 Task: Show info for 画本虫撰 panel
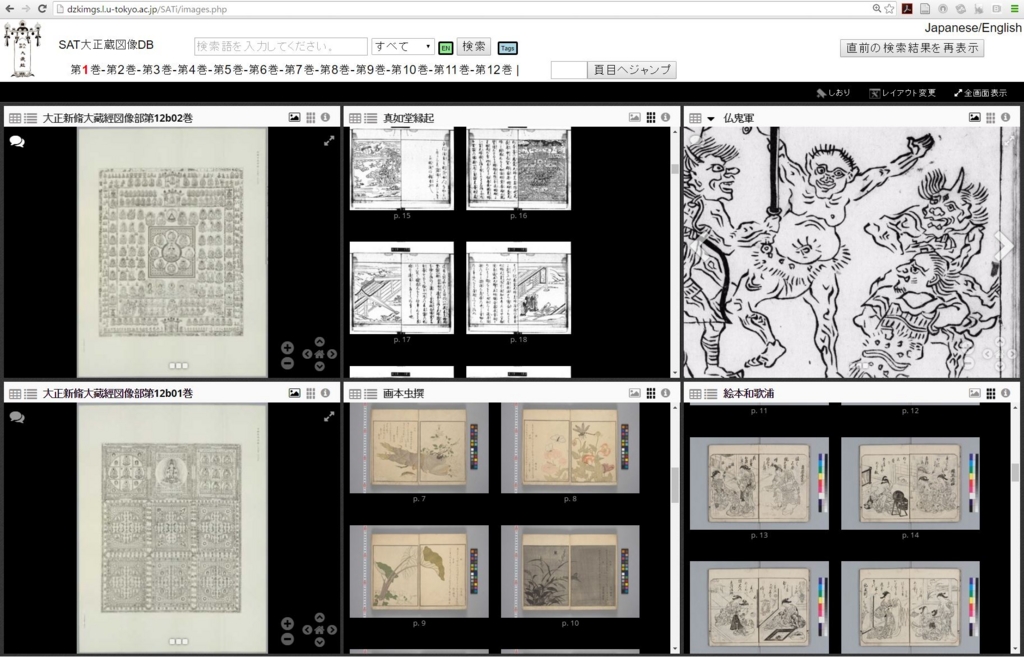tap(665, 393)
